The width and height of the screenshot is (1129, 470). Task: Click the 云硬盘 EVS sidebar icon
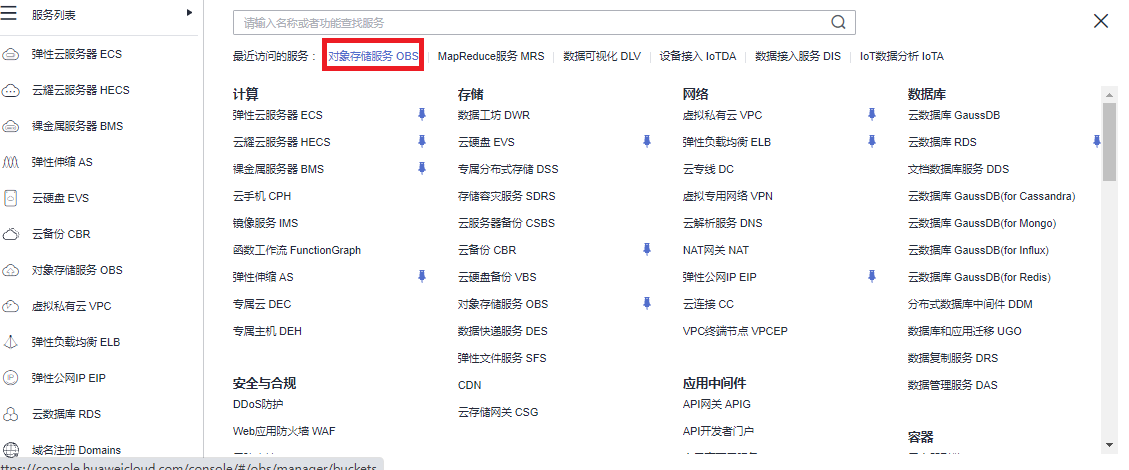(x=11, y=199)
